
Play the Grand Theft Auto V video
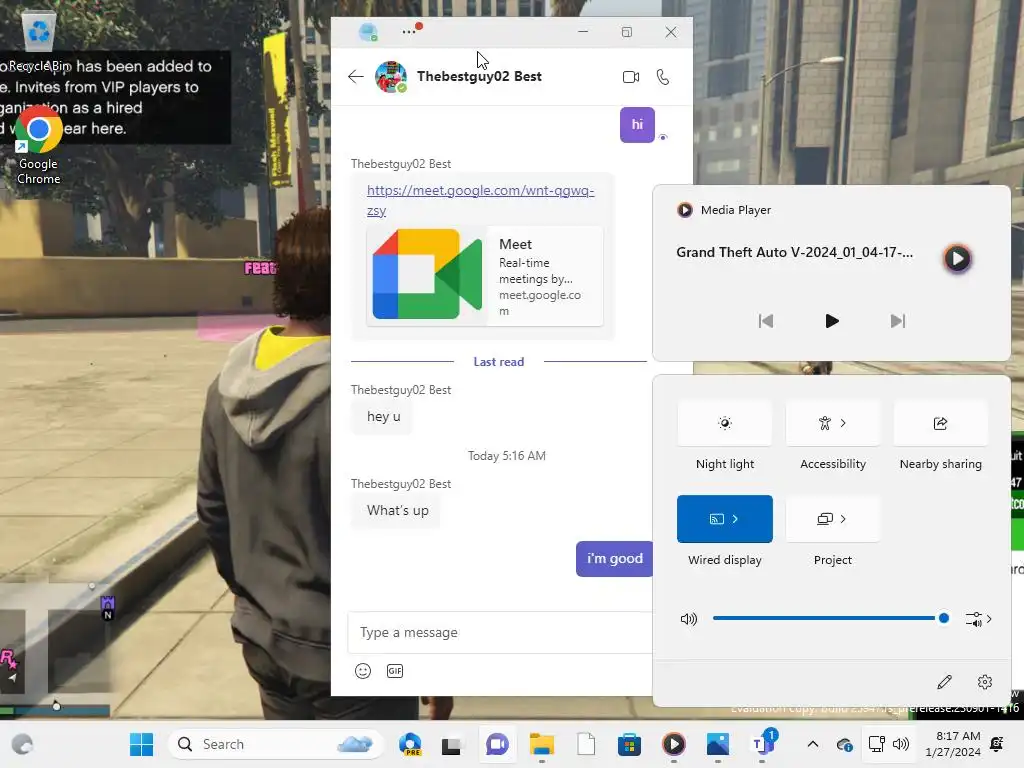click(x=831, y=321)
